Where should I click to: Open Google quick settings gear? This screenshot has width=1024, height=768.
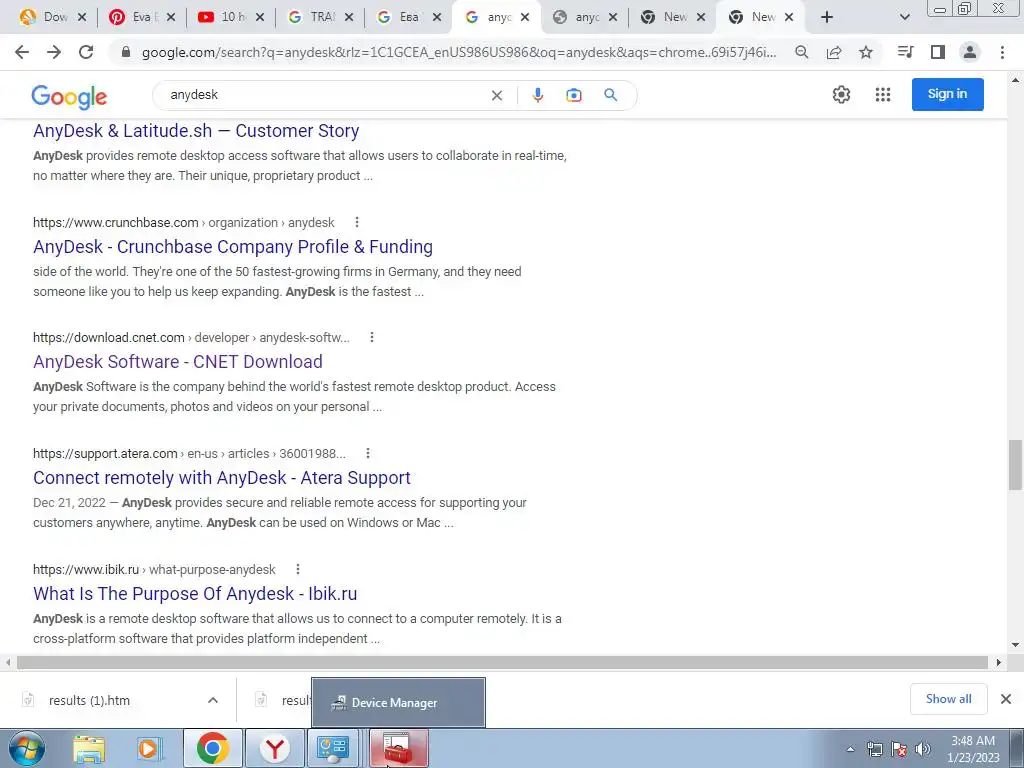841,95
